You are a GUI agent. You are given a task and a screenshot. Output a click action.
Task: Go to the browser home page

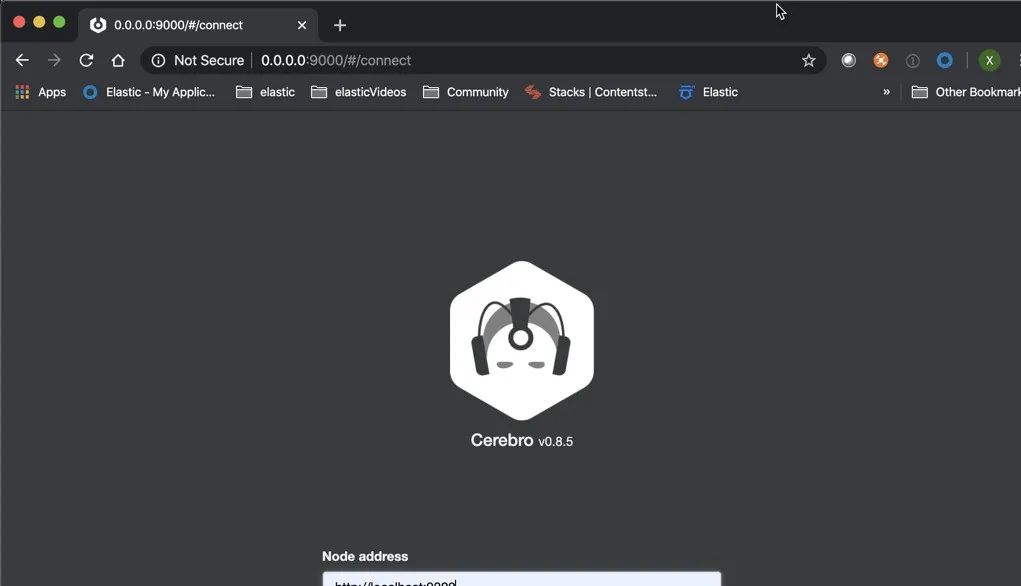(x=118, y=60)
